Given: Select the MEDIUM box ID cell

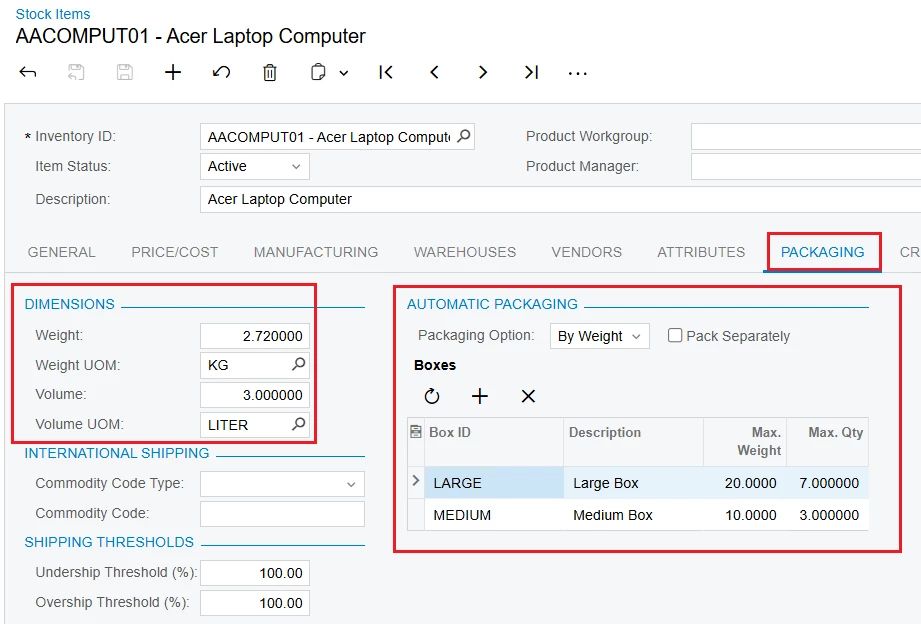Looking at the screenshot, I should (x=494, y=515).
